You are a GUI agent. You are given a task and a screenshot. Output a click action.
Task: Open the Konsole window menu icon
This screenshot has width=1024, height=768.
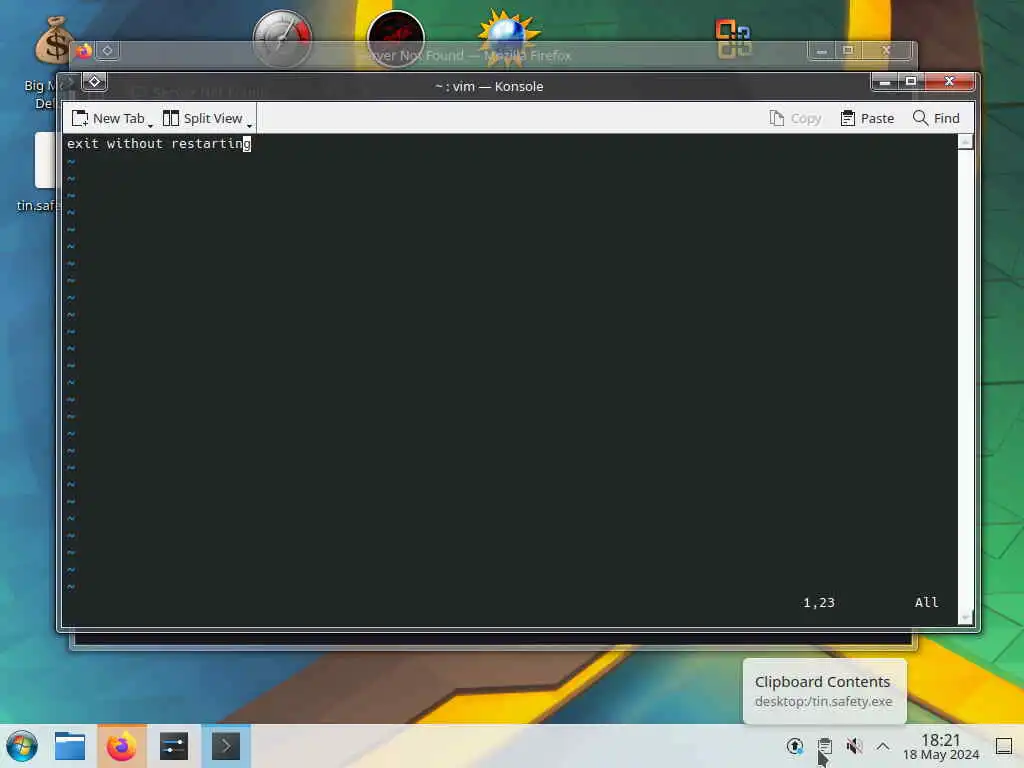coord(95,82)
